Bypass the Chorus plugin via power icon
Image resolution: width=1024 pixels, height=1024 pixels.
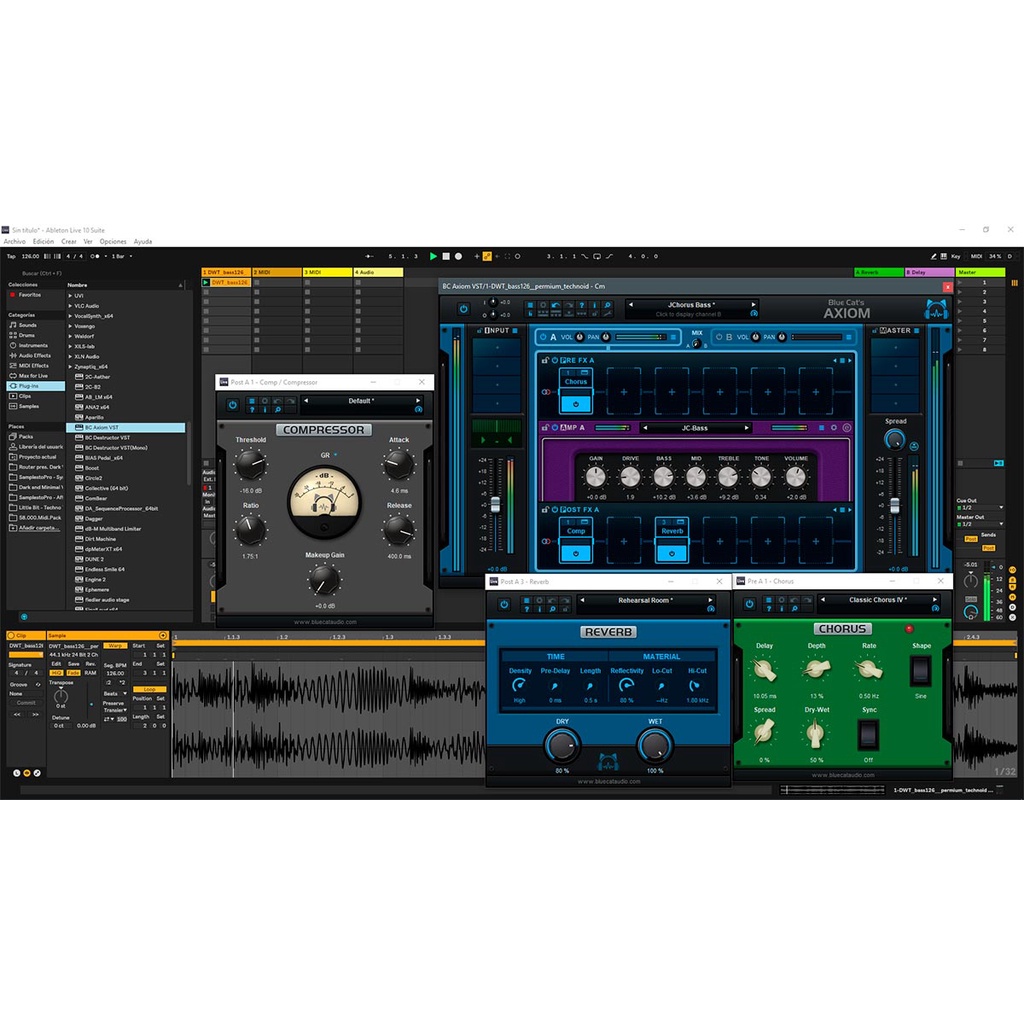point(749,603)
